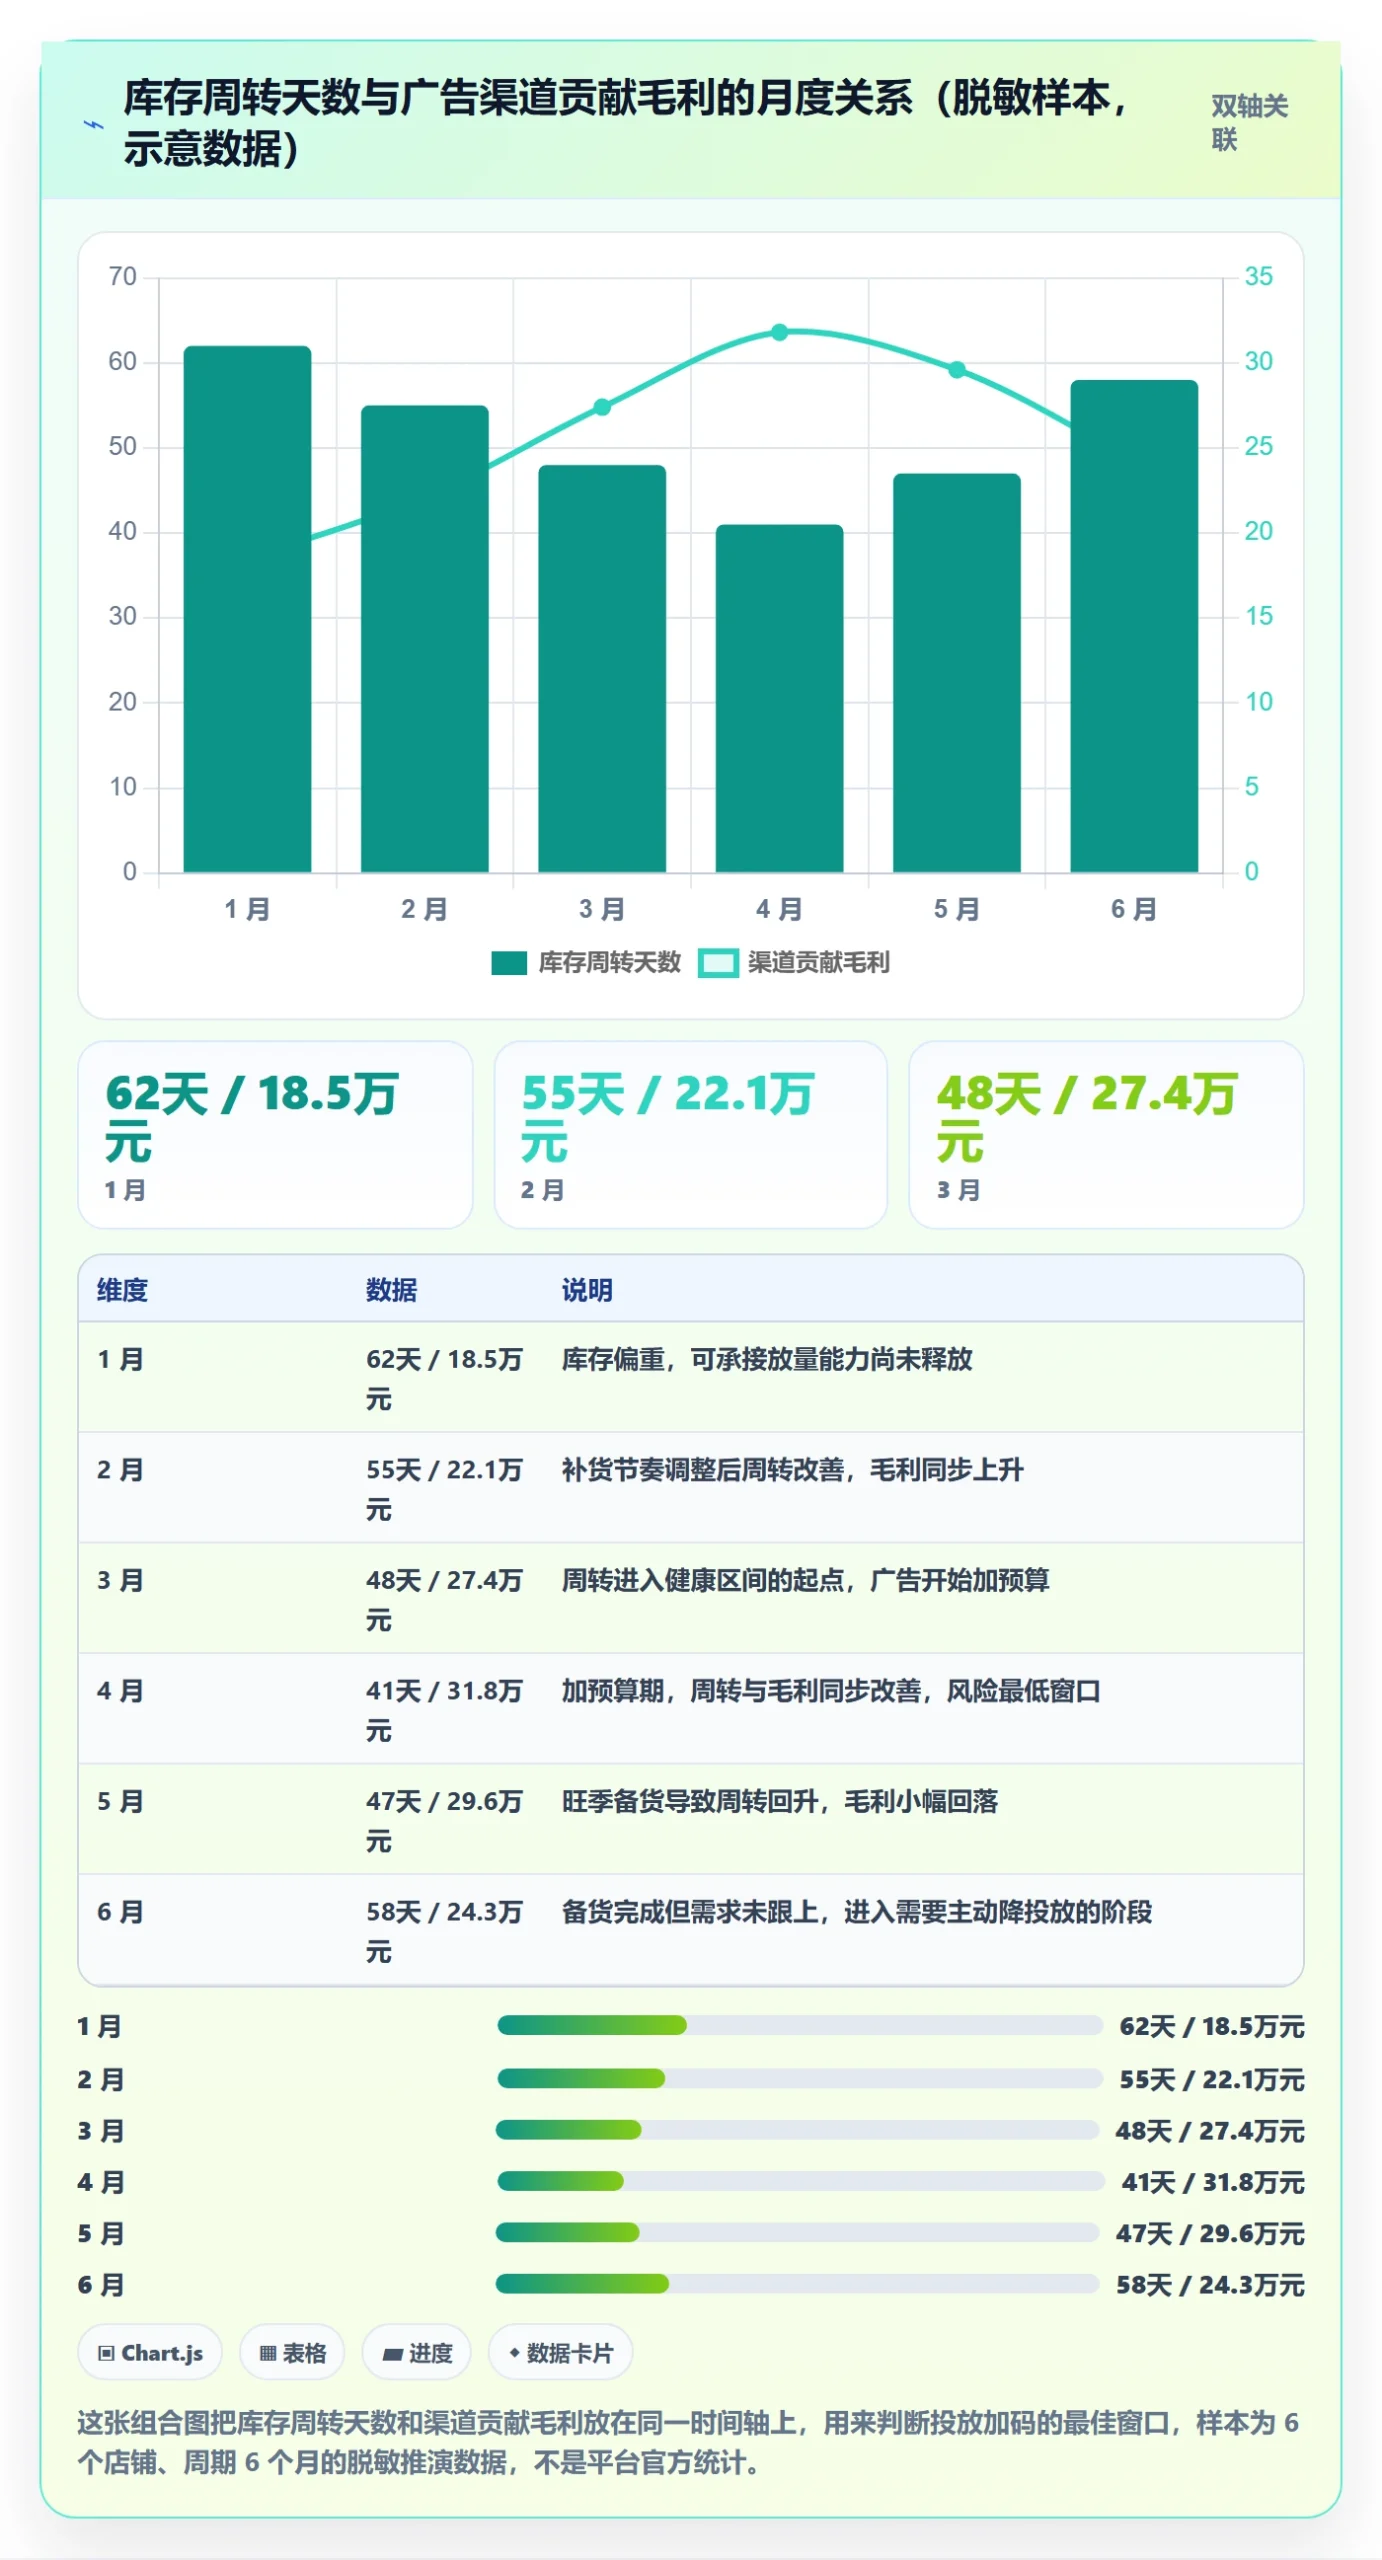
Task: Click the 4月 progress bar
Action: 801,2181
